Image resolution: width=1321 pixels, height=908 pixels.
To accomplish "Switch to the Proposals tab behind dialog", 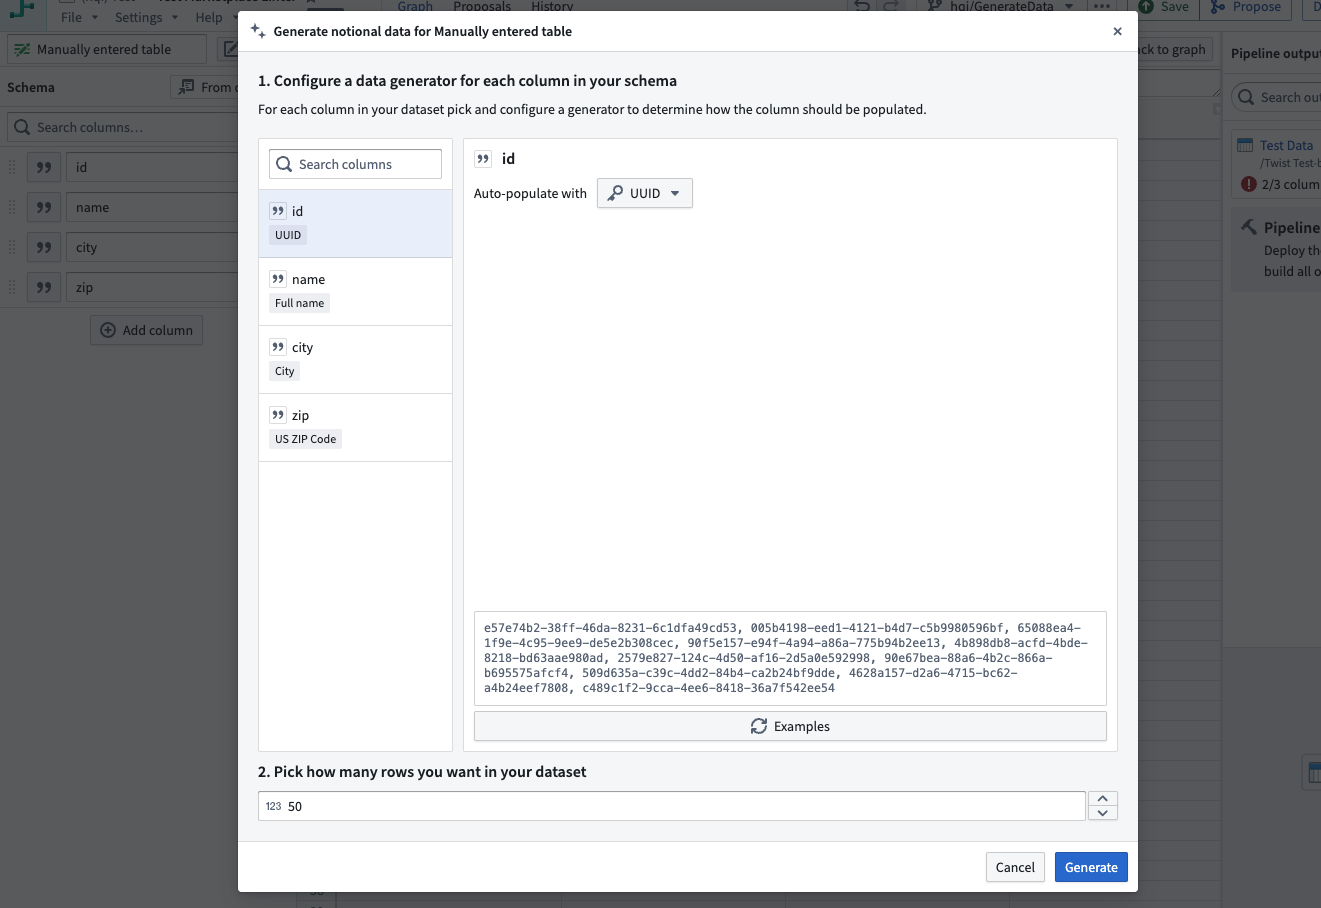I will [x=482, y=6].
